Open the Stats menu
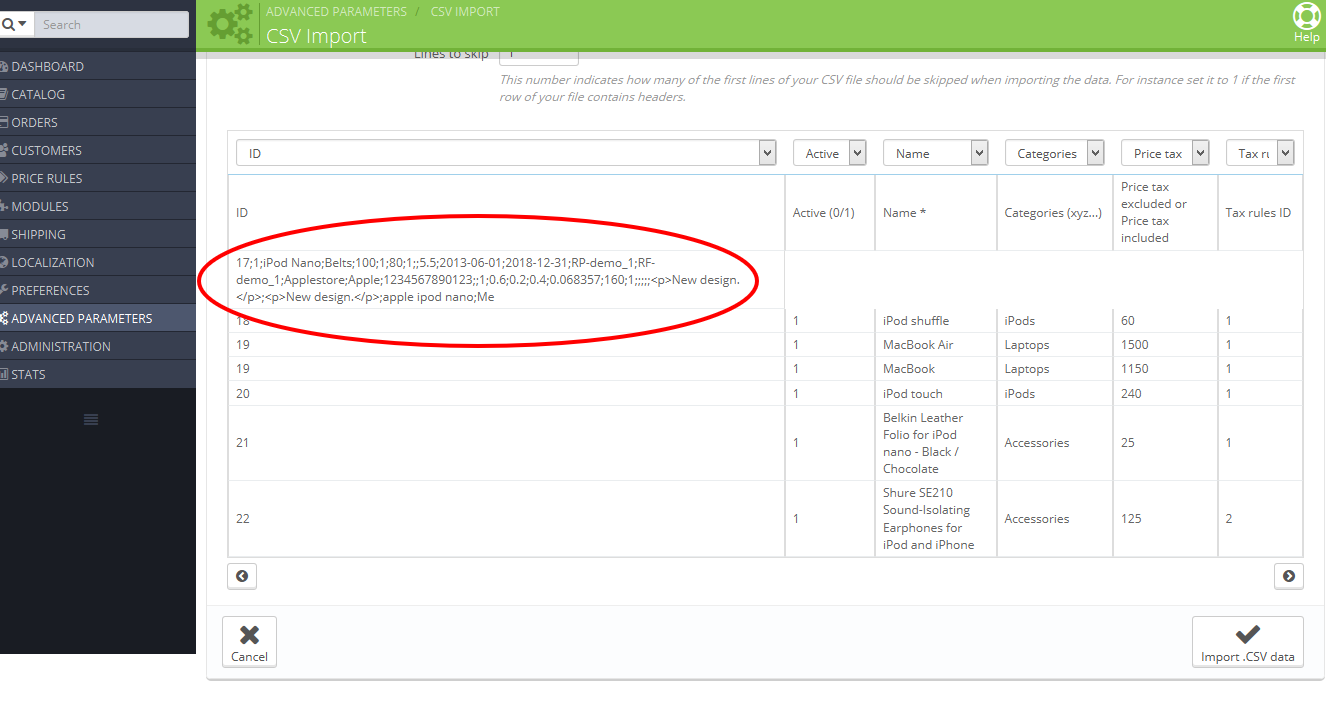 click(x=98, y=374)
